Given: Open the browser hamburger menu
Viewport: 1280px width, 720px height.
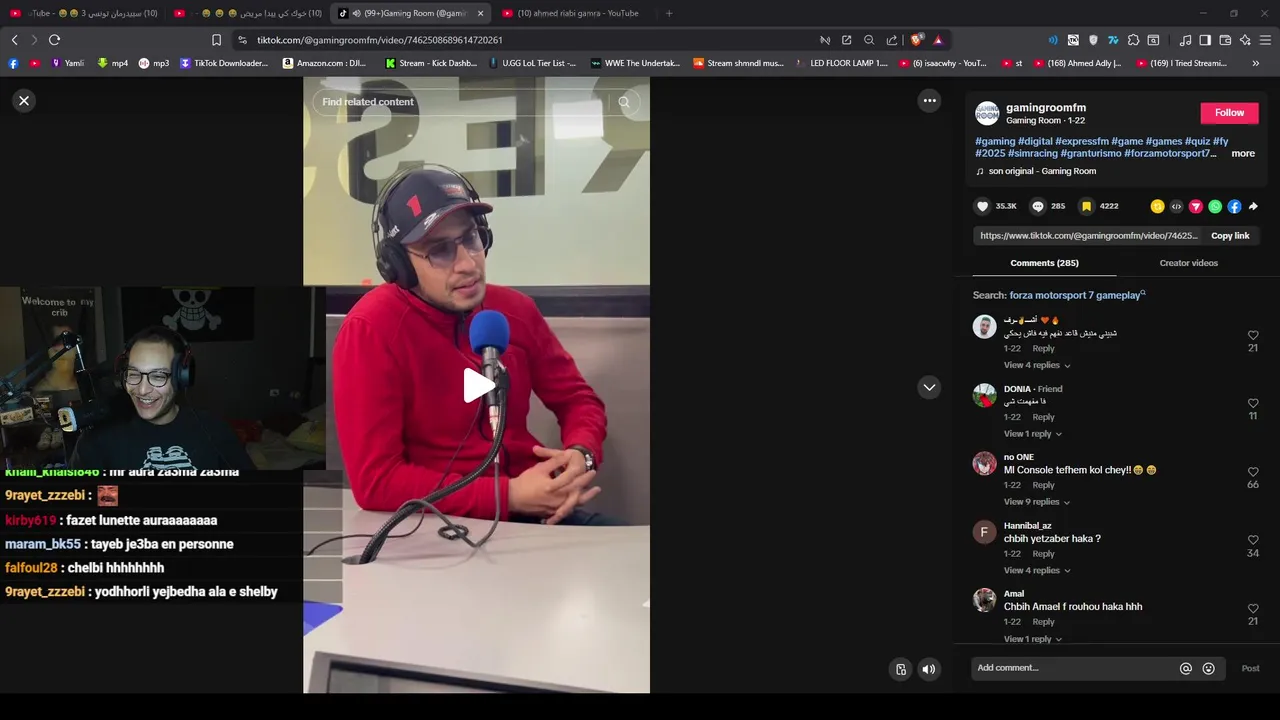Looking at the screenshot, I should click(x=1265, y=40).
